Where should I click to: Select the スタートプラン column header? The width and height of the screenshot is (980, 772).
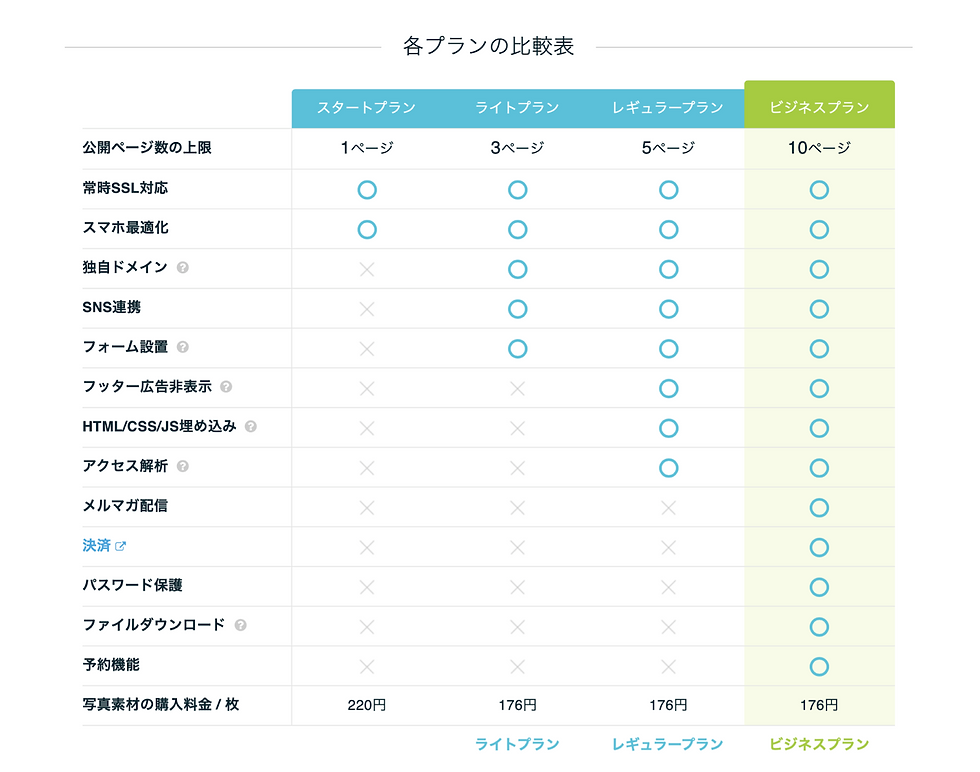[x=367, y=108]
